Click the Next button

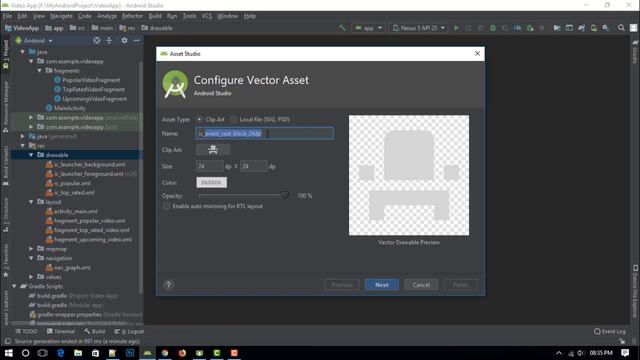coord(382,284)
